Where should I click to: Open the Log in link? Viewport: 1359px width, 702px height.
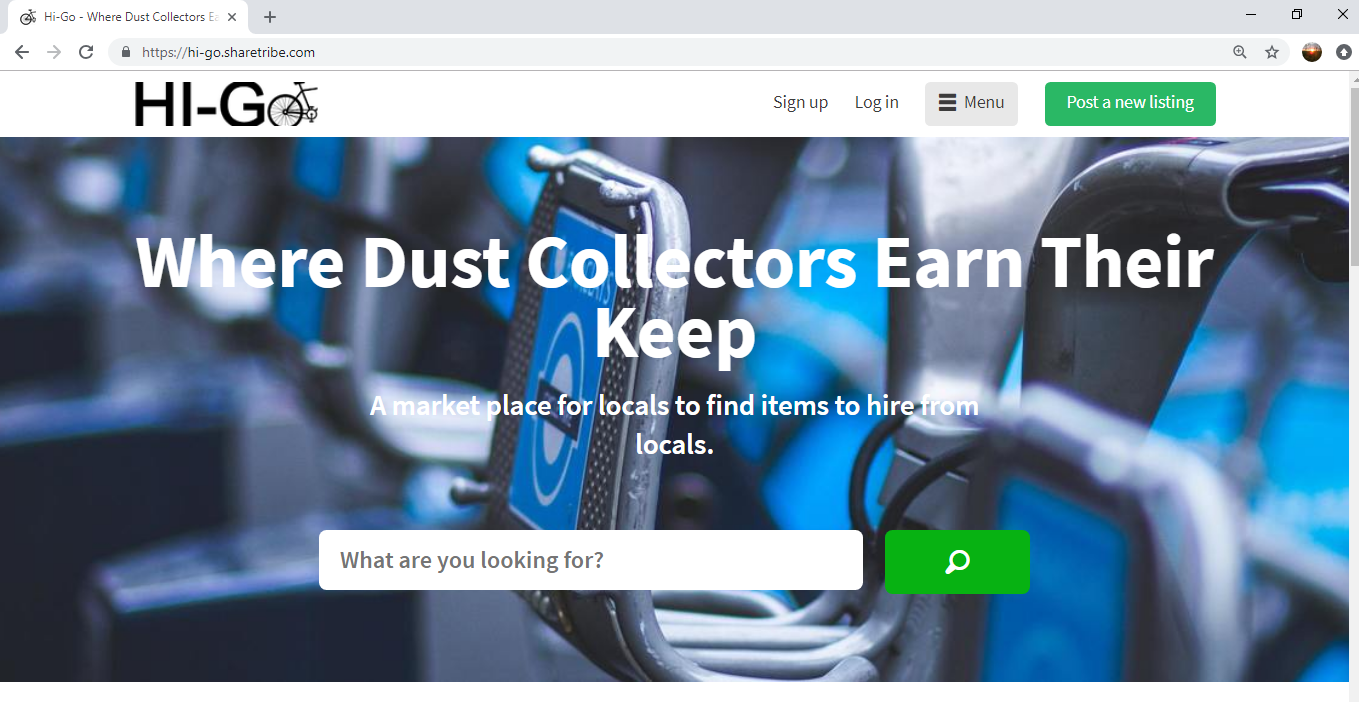point(876,103)
